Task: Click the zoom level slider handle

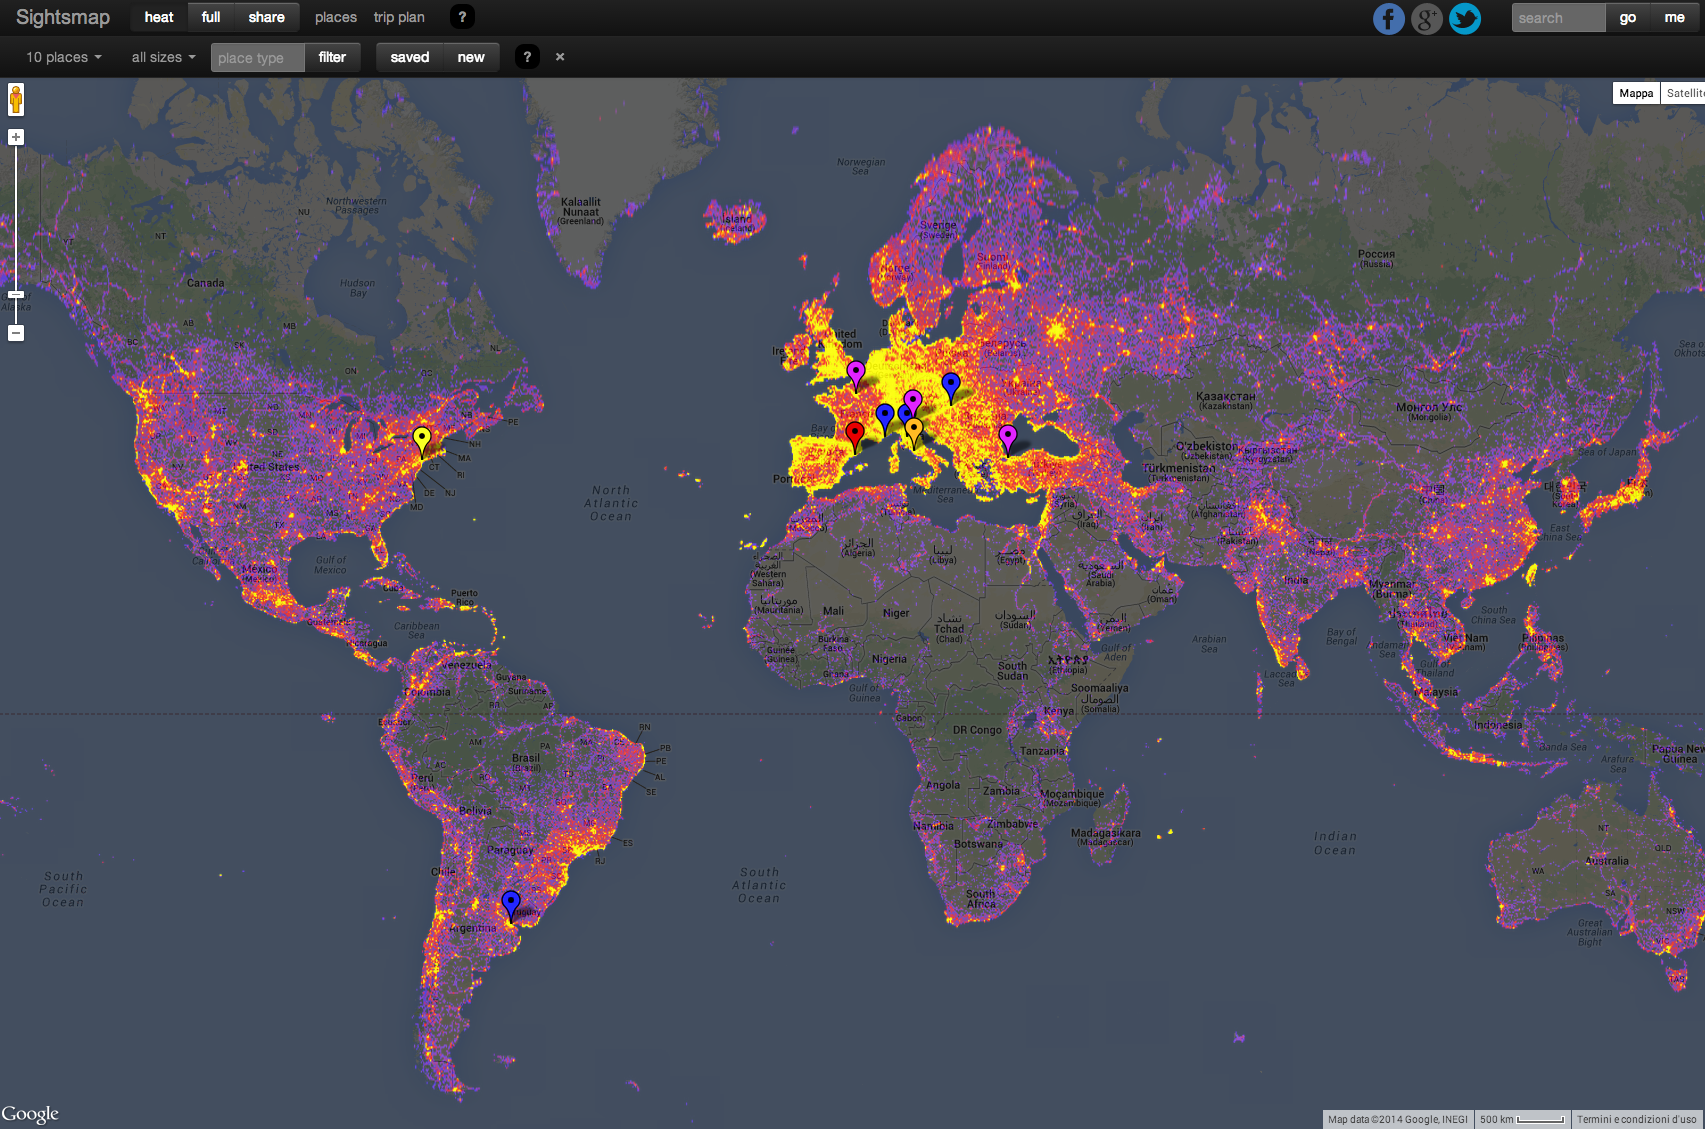Action: pos(16,295)
